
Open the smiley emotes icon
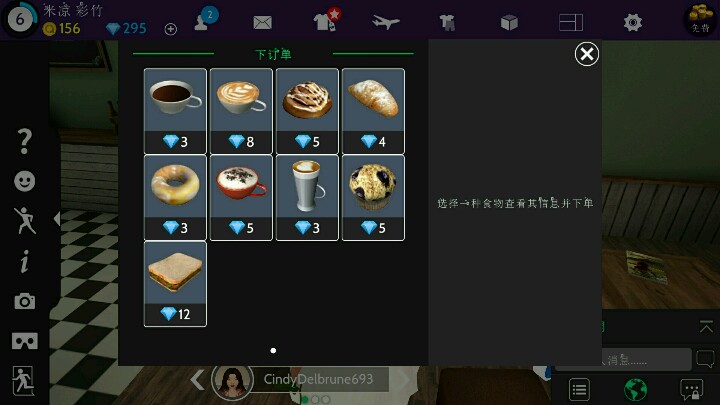pyautogui.click(x=24, y=181)
